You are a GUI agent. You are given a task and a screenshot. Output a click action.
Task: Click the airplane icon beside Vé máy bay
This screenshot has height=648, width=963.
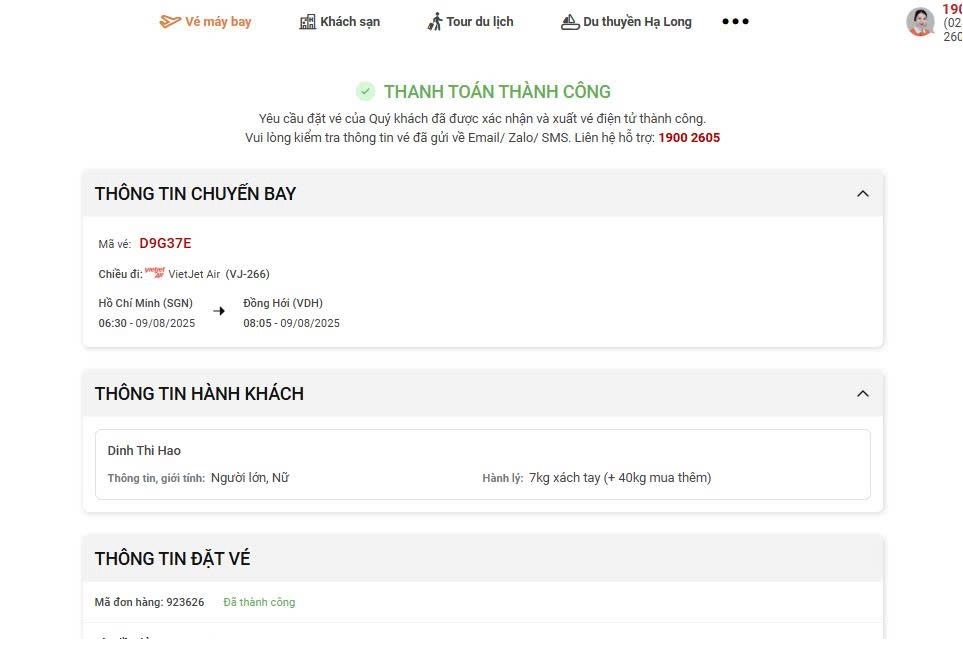coord(170,21)
